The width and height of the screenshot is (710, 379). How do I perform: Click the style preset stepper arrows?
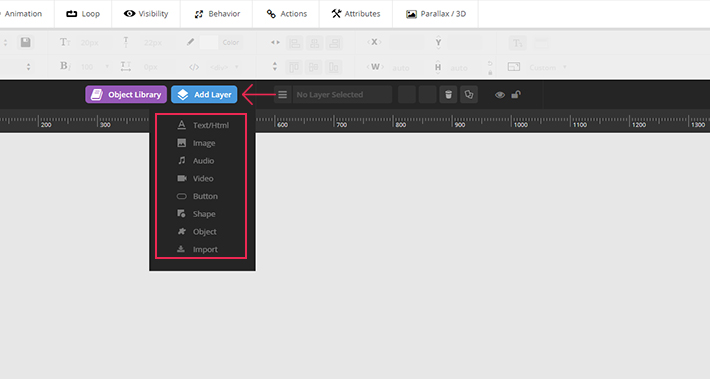(5, 43)
